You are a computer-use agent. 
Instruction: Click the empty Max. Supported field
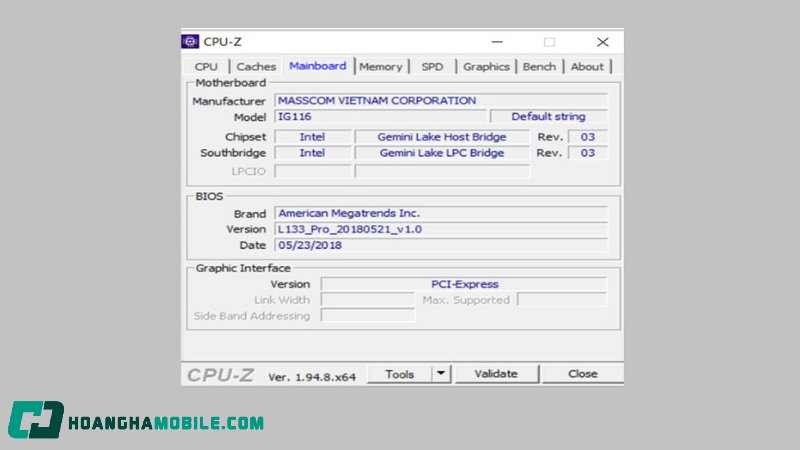[x=562, y=300]
